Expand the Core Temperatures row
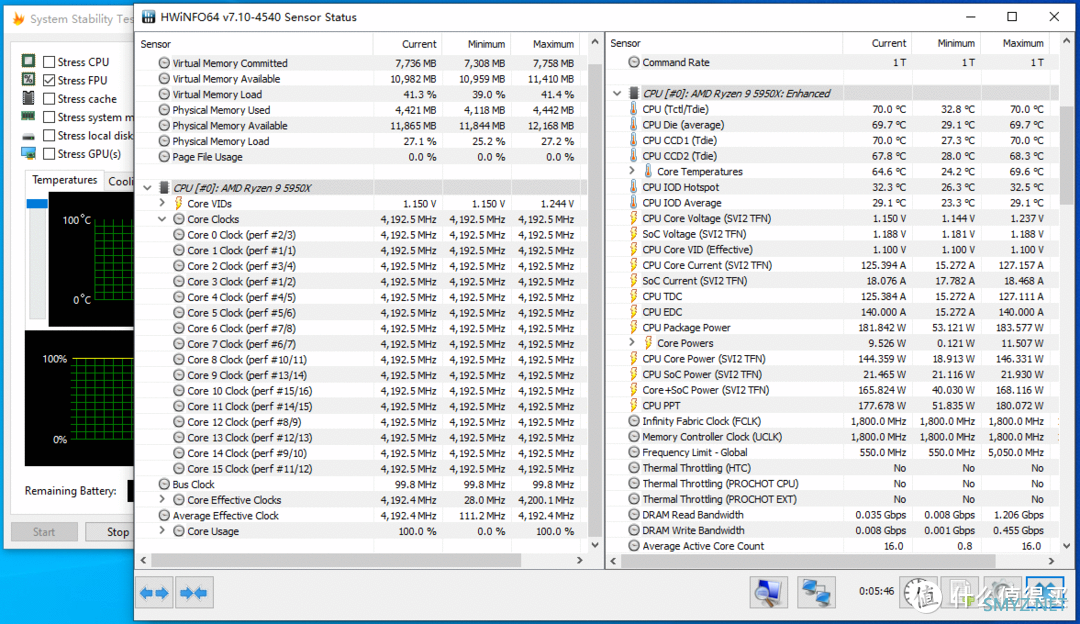1080x624 pixels. 632,171
